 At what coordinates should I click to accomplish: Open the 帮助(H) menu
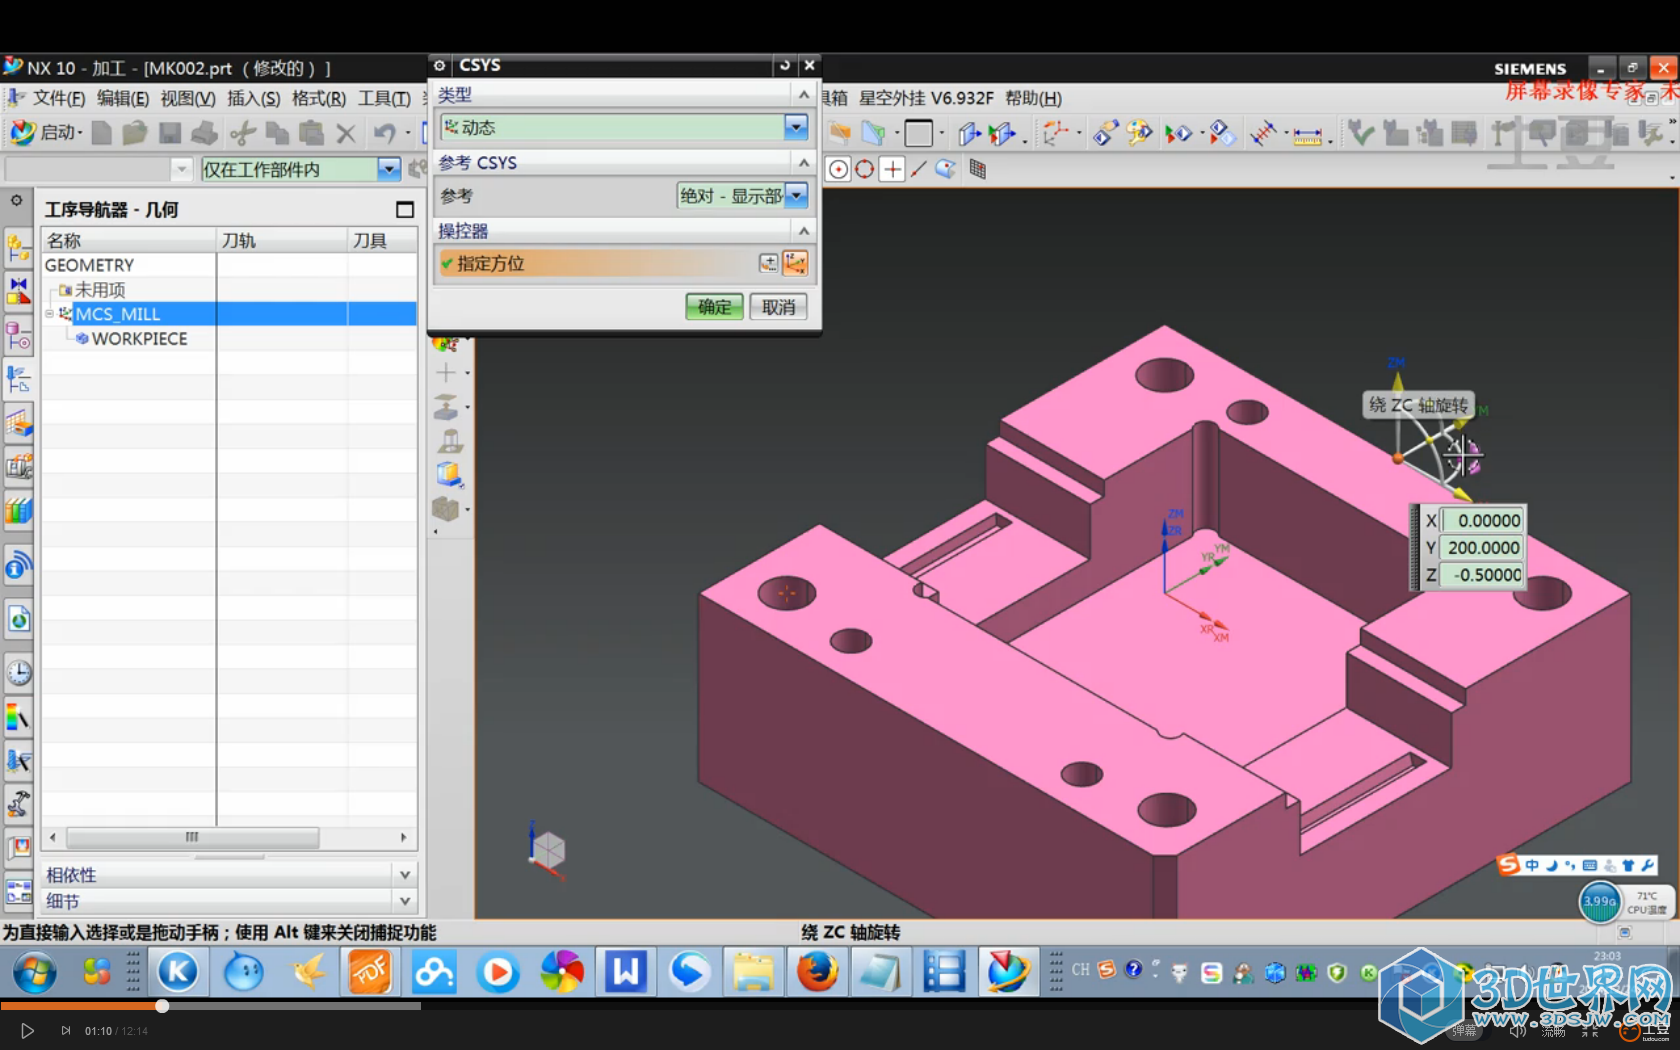1033,98
